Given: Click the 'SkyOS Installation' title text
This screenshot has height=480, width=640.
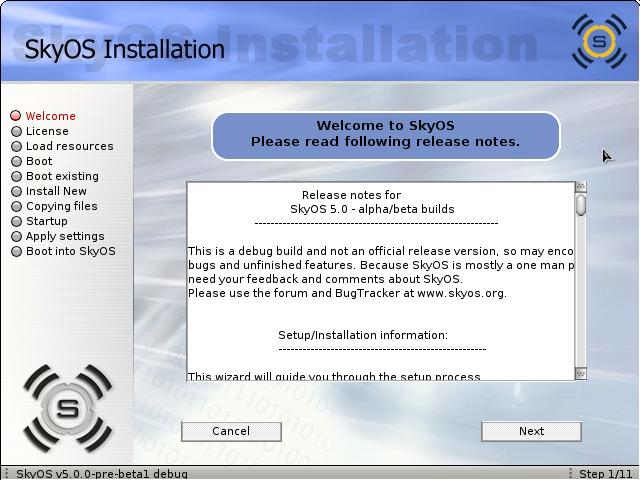Looking at the screenshot, I should [124, 49].
